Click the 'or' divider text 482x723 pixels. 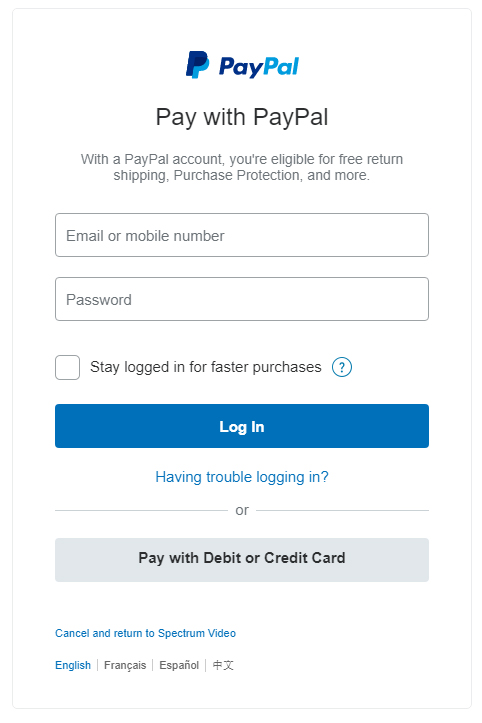click(x=242, y=510)
